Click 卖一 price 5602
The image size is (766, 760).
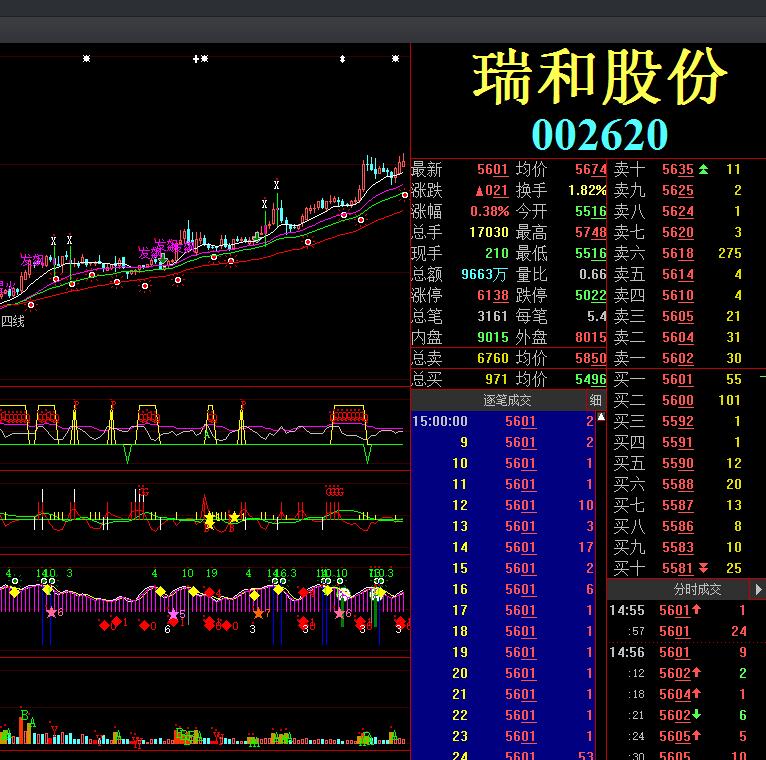tap(678, 359)
